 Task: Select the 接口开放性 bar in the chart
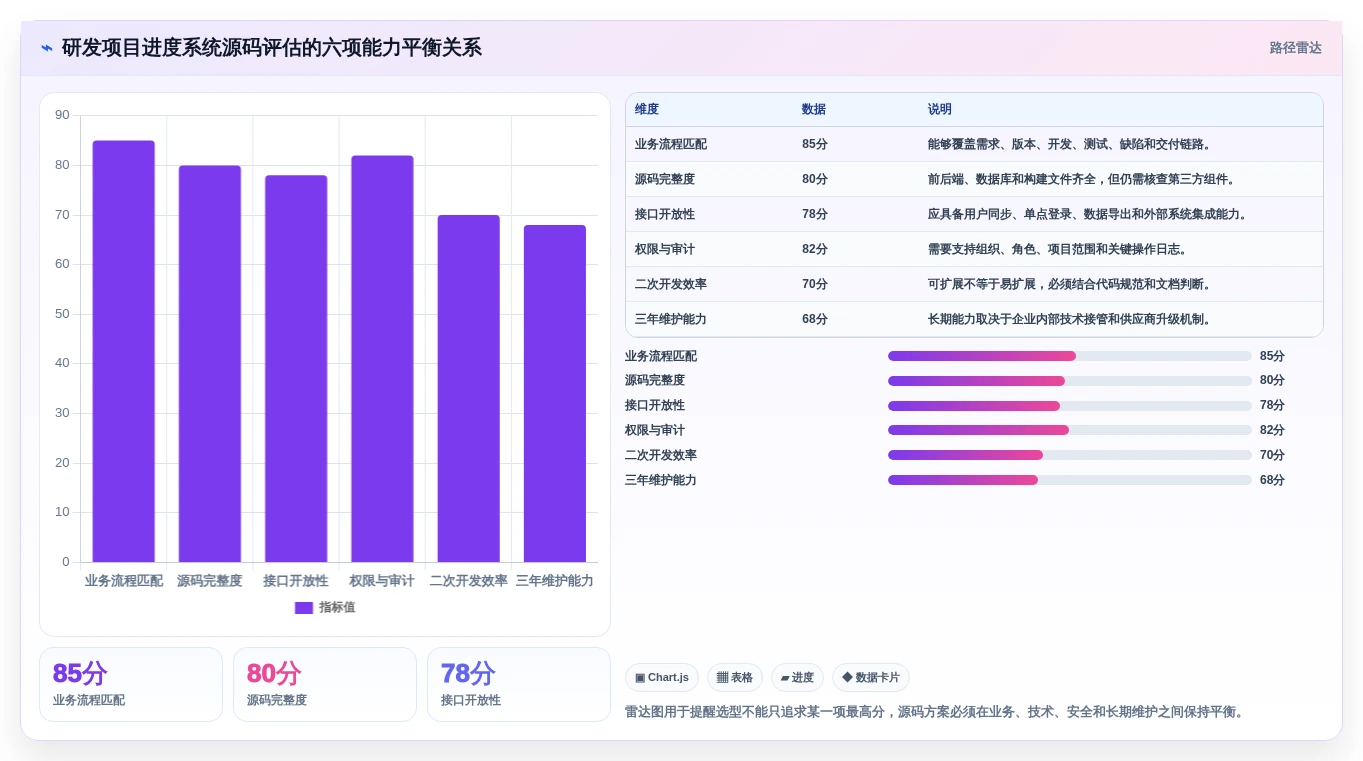coord(296,369)
